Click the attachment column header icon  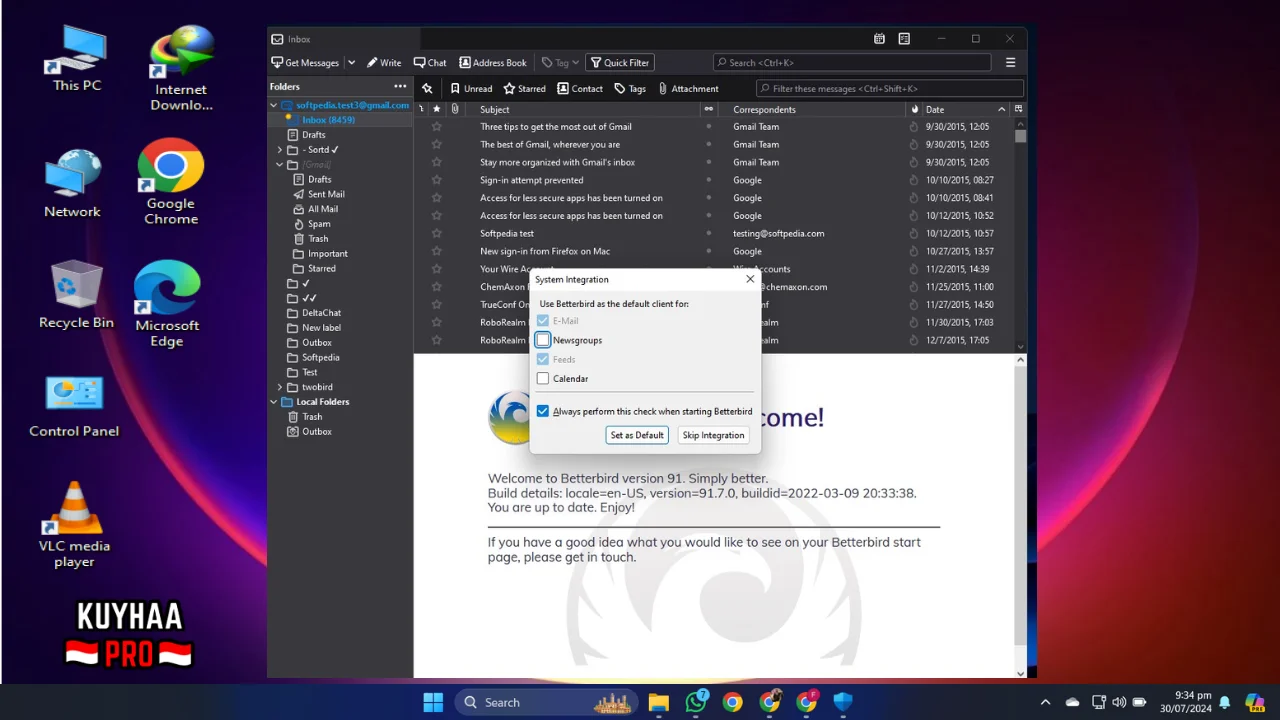(x=455, y=109)
